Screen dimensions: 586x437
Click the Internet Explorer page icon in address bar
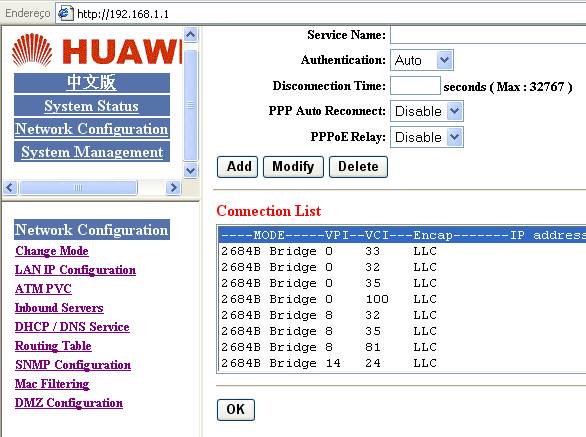tap(65, 13)
